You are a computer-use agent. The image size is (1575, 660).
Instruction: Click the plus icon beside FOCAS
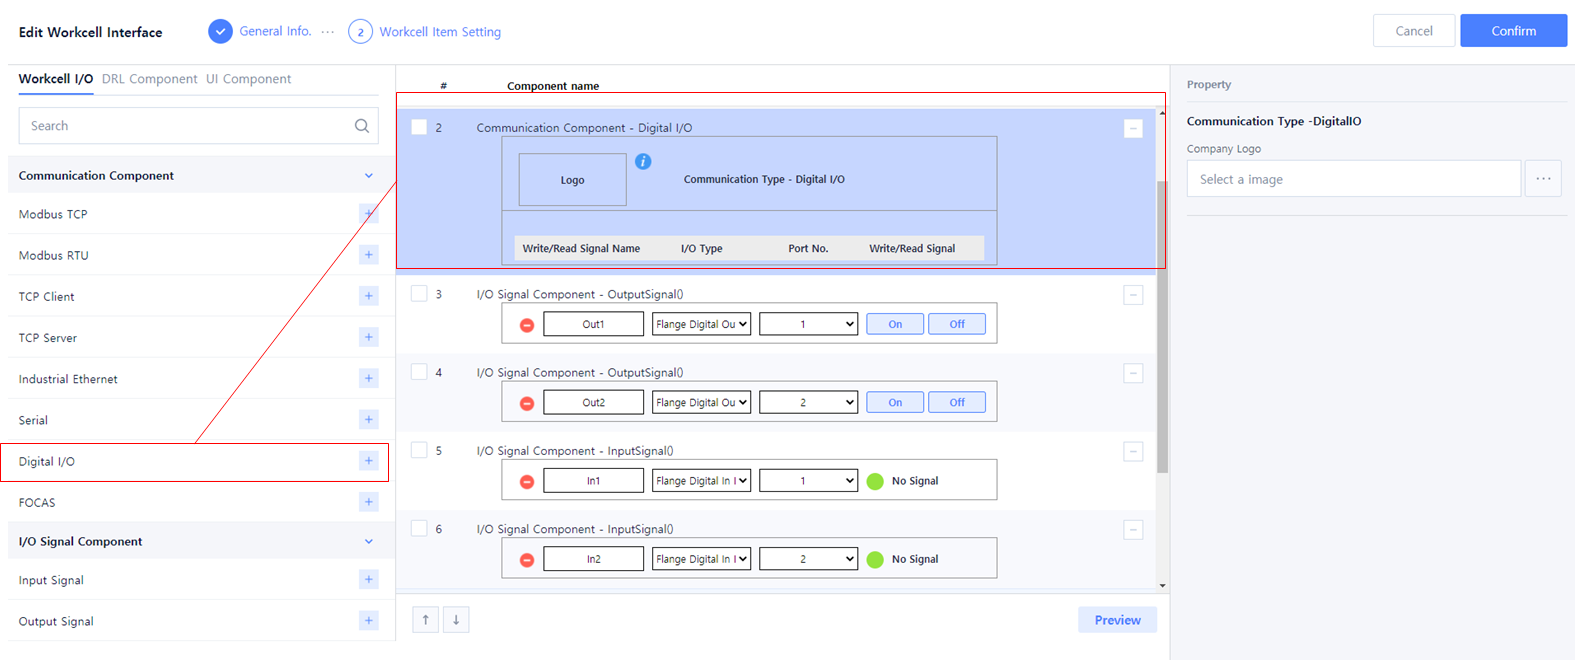click(x=368, y=502)
